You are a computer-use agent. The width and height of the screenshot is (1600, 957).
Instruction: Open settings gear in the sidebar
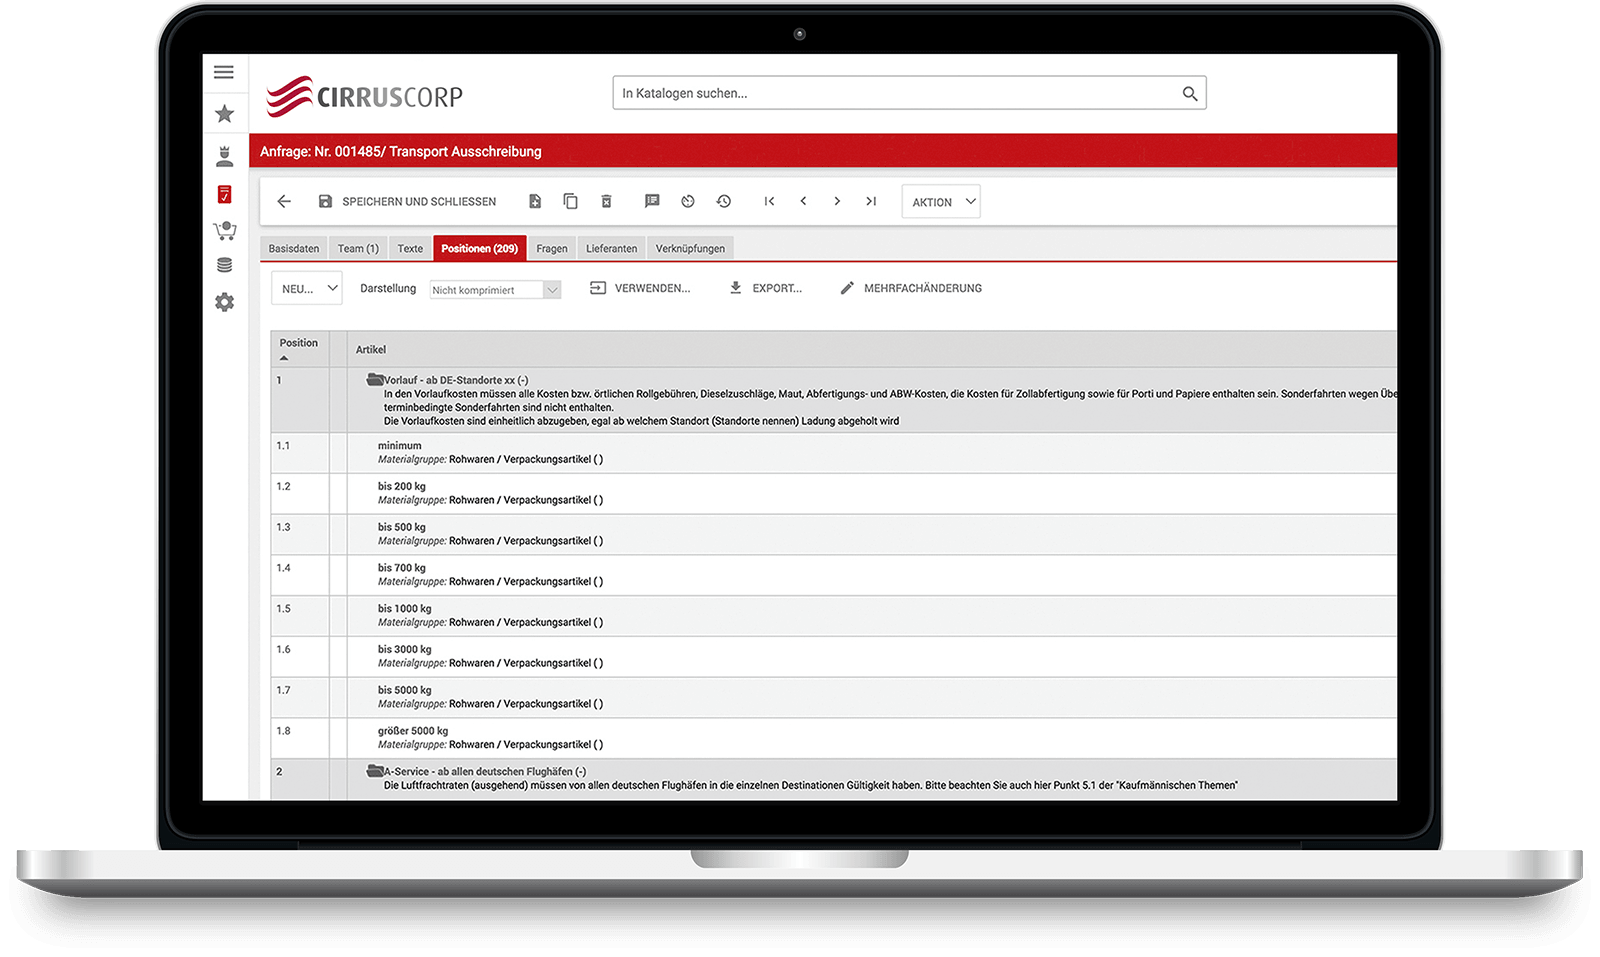coord(224,302)
